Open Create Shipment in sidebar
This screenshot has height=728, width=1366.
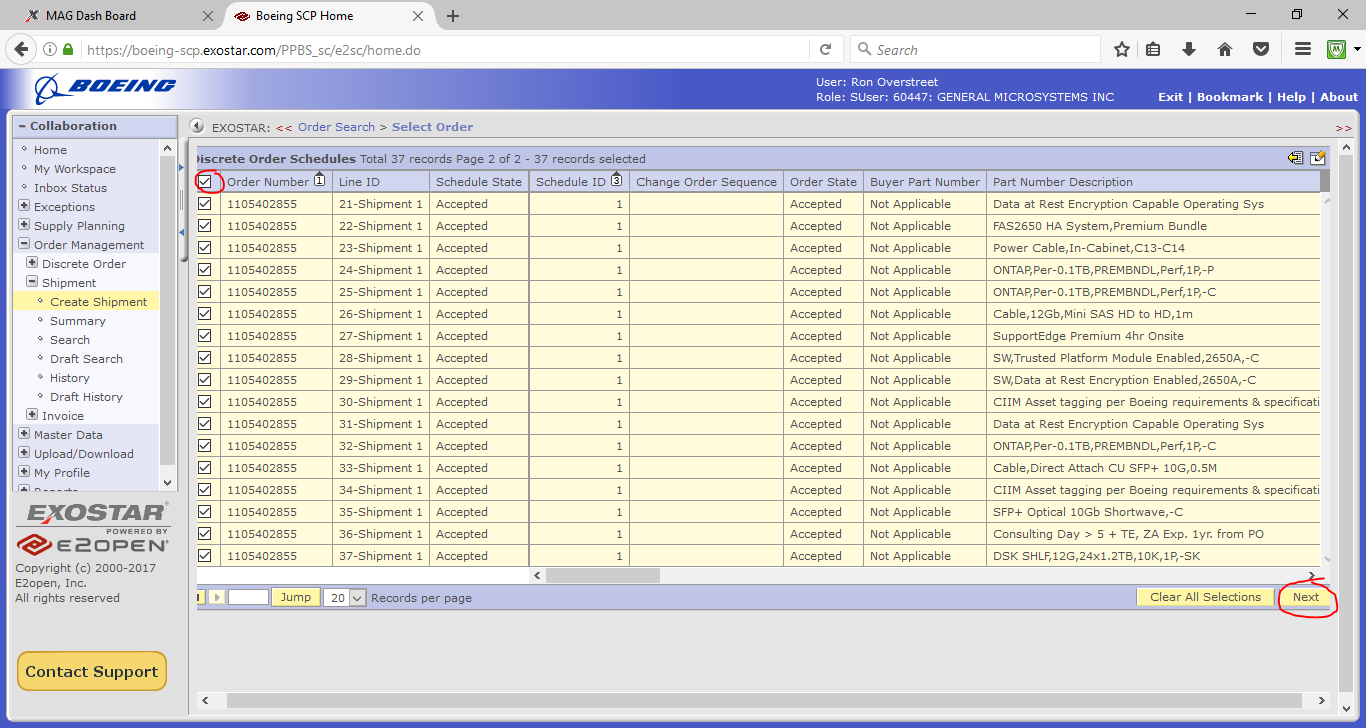tap(98, 302)
